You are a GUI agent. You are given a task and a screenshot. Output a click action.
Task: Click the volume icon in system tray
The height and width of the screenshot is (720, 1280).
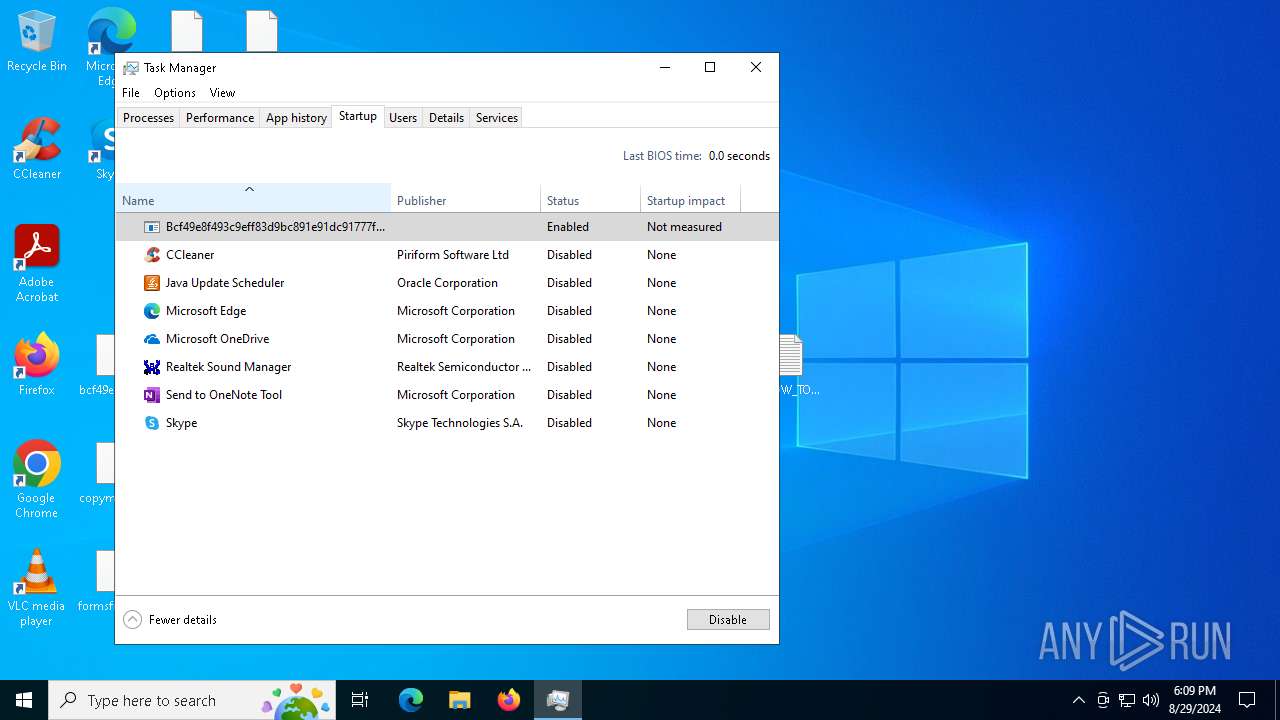coord(1151,700)
